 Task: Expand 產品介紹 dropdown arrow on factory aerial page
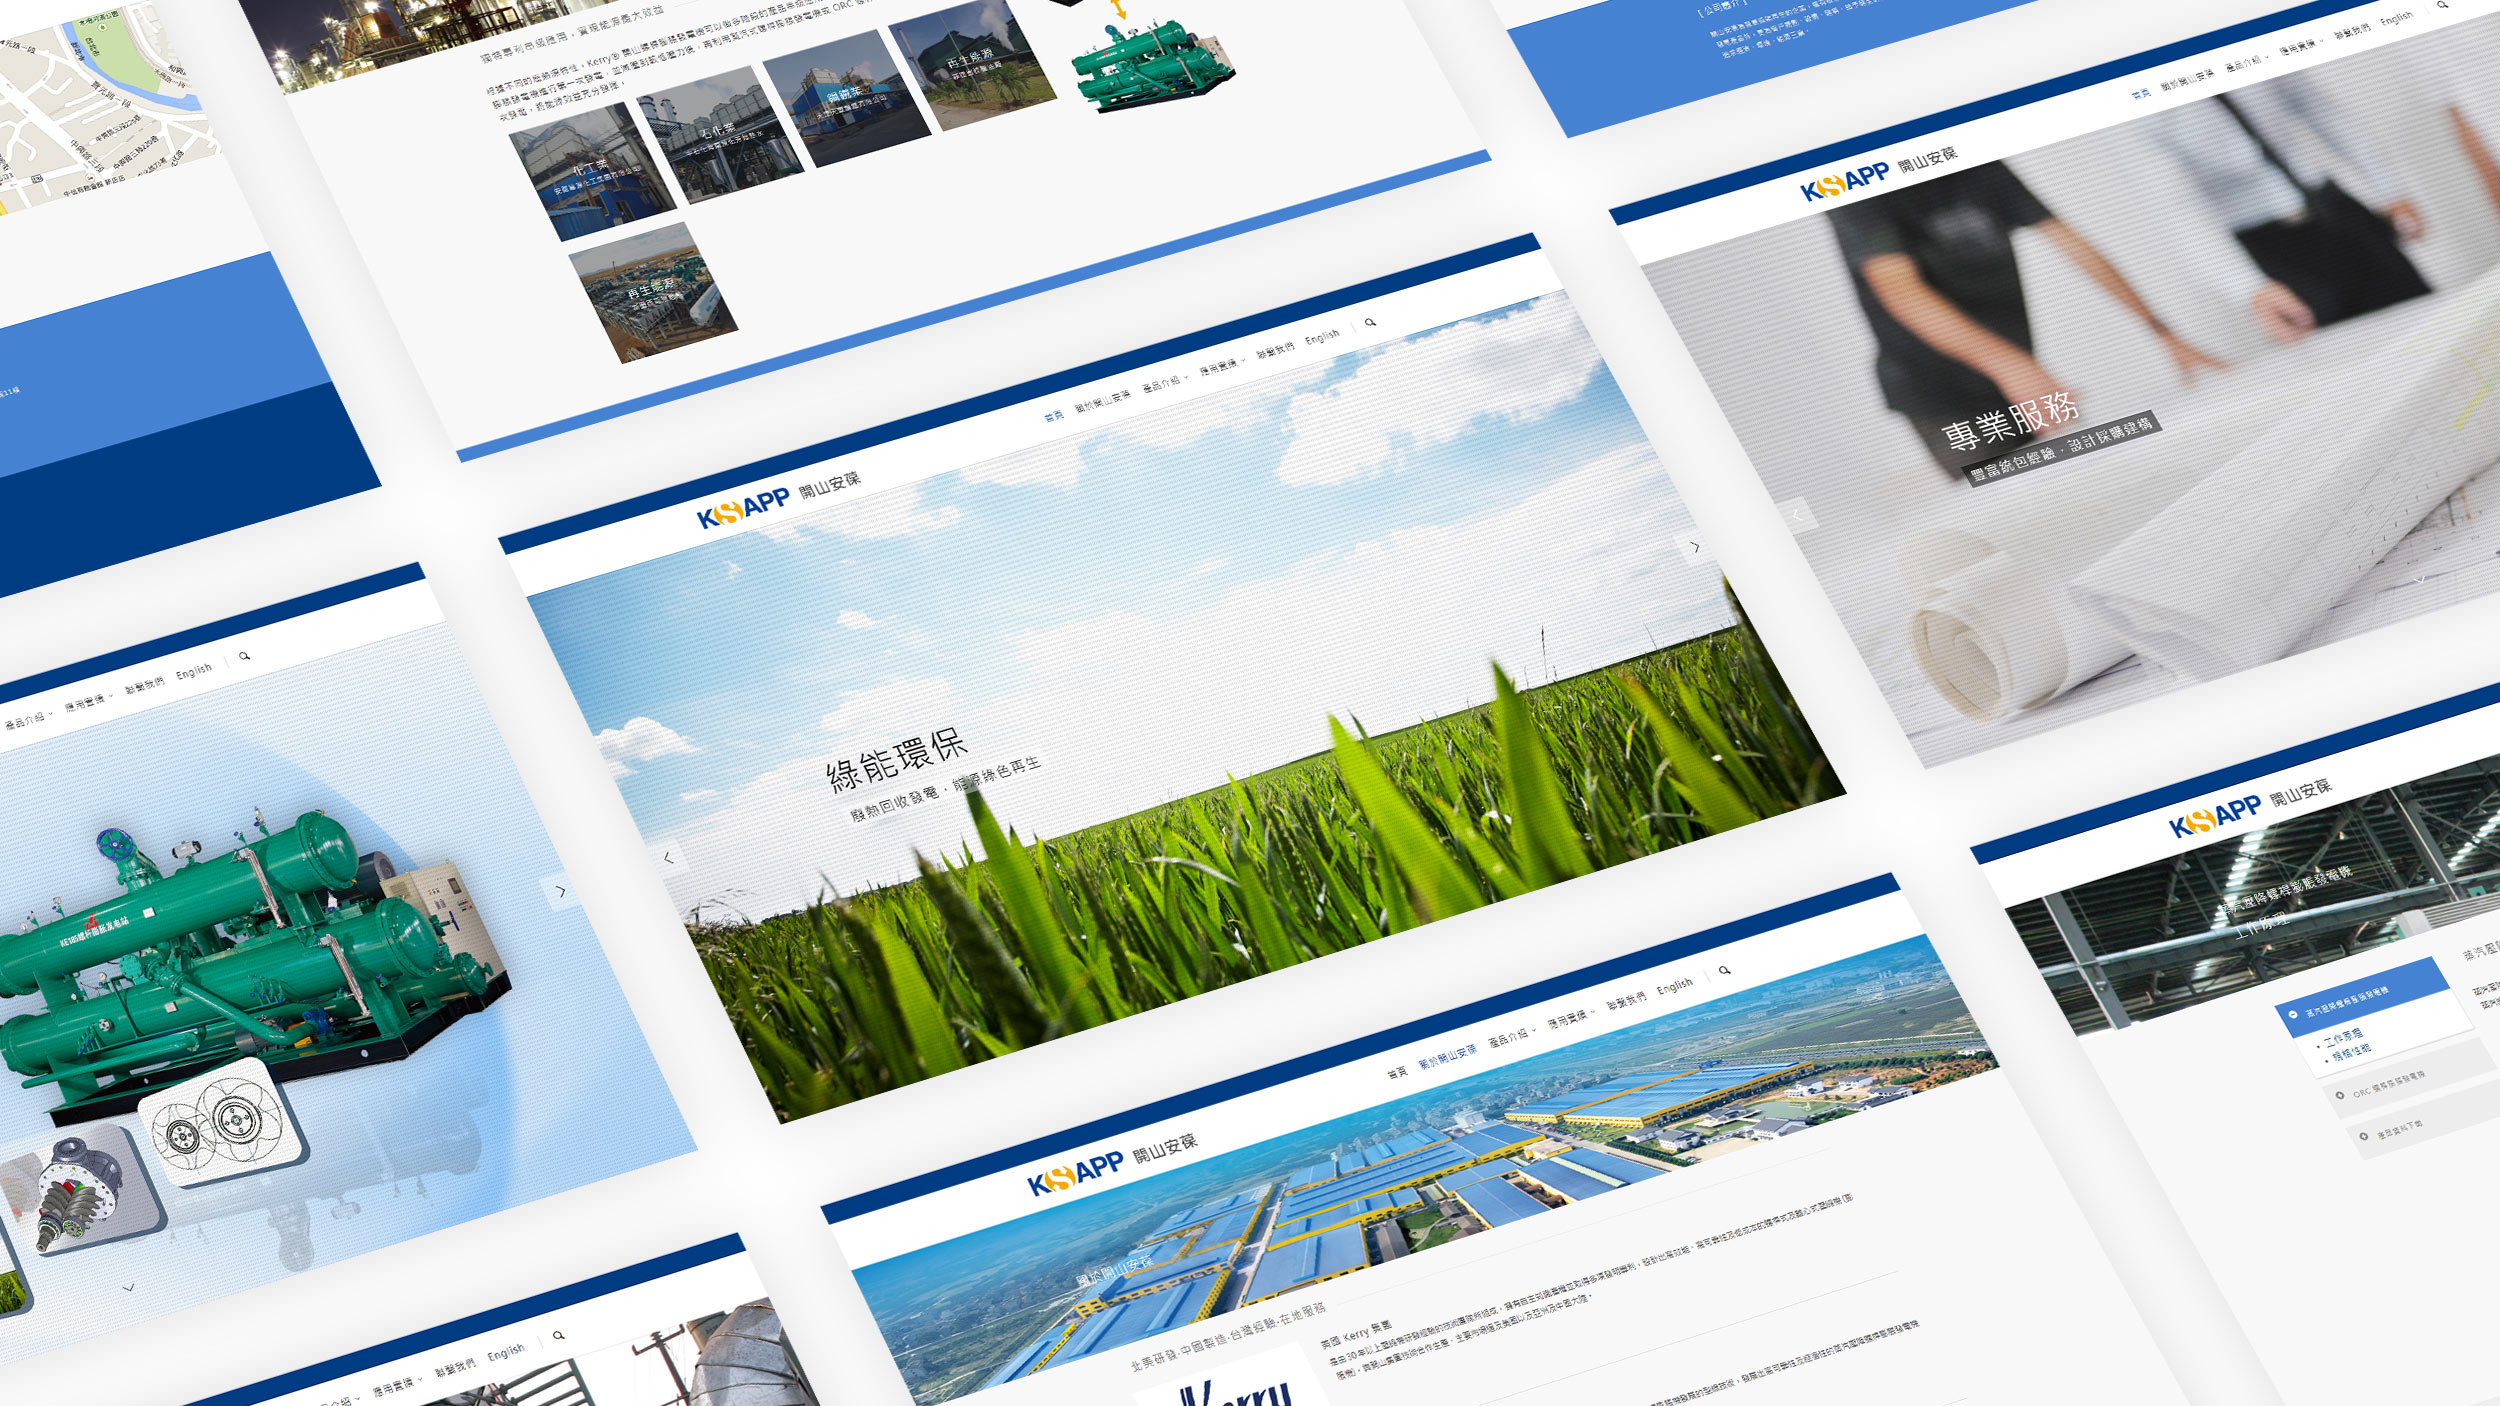pos(1533,1031)
